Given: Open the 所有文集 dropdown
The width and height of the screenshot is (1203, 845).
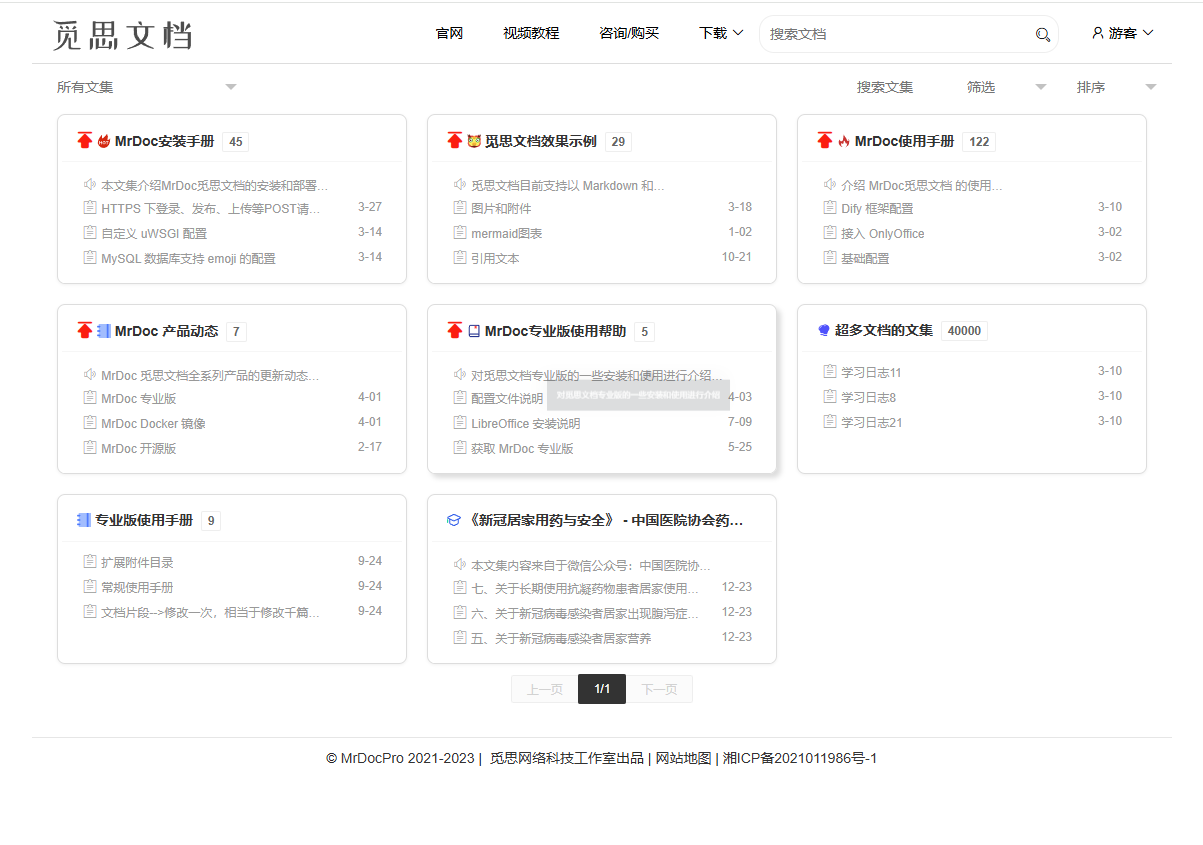Looking at the screenshot, I should point(147,87).
